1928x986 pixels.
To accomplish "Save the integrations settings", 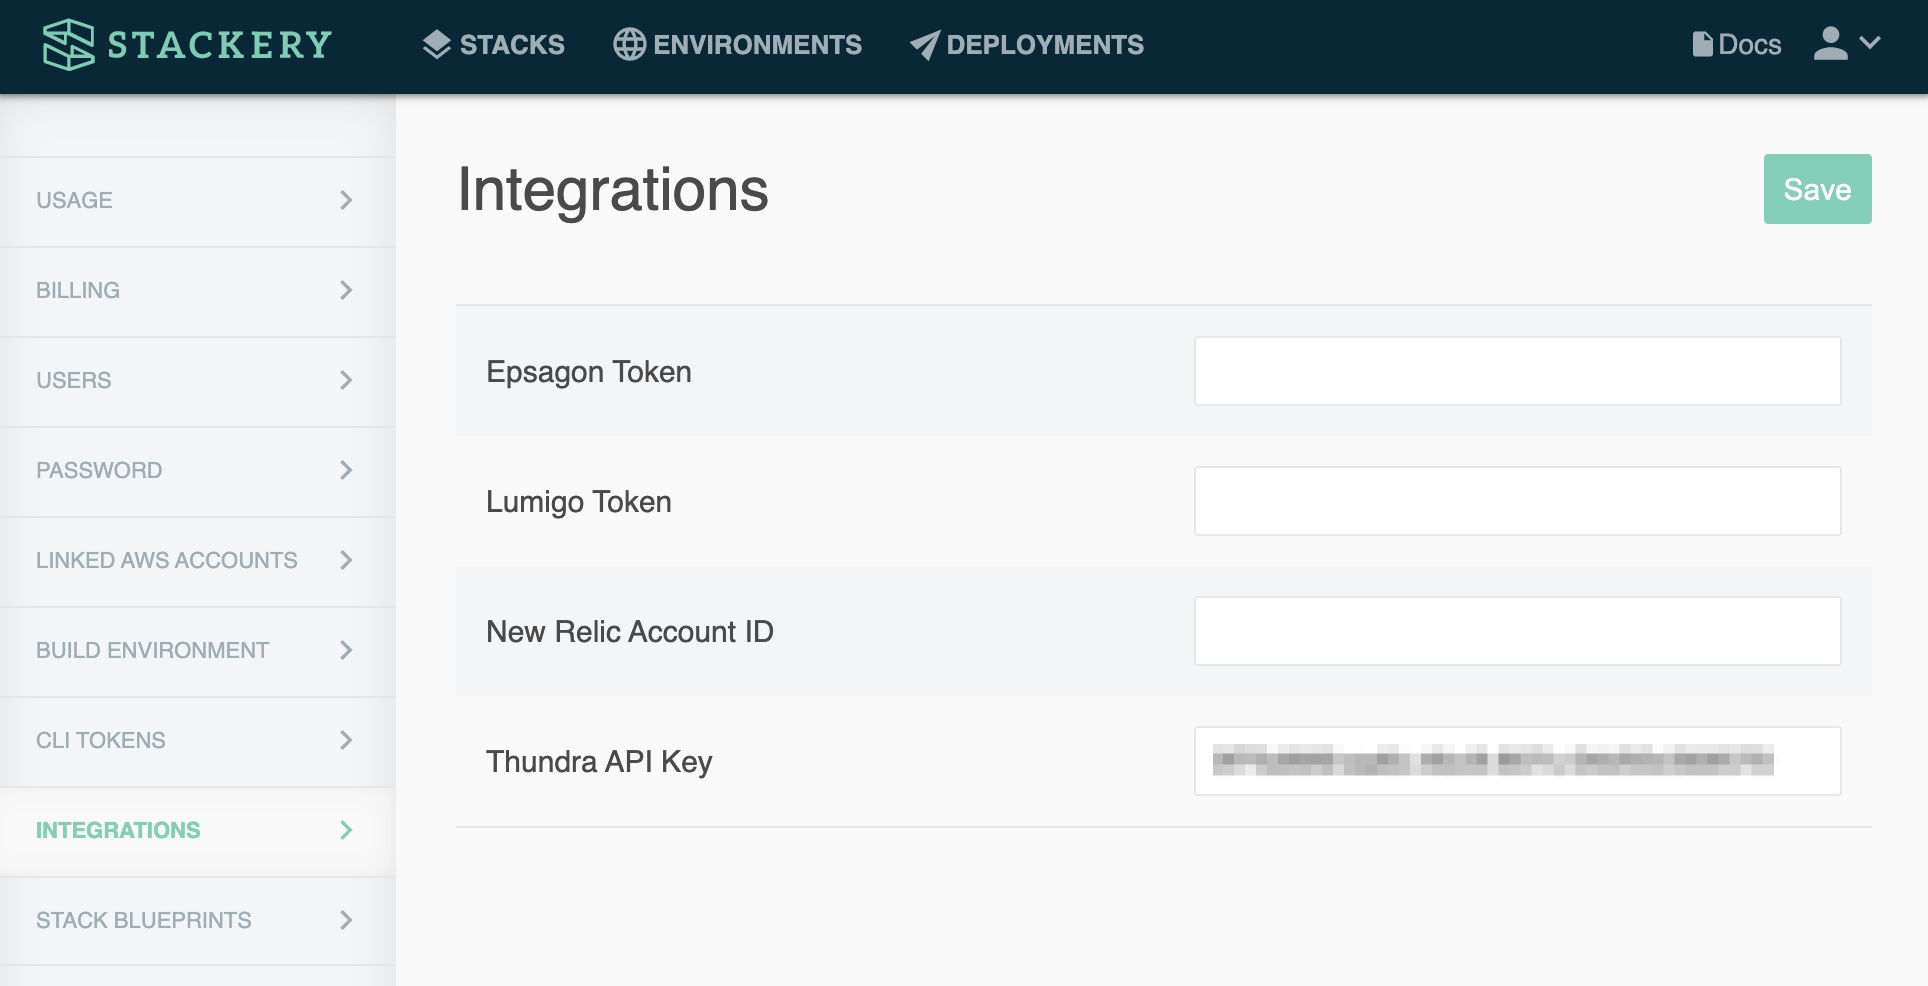I will tap(1817, 189).
